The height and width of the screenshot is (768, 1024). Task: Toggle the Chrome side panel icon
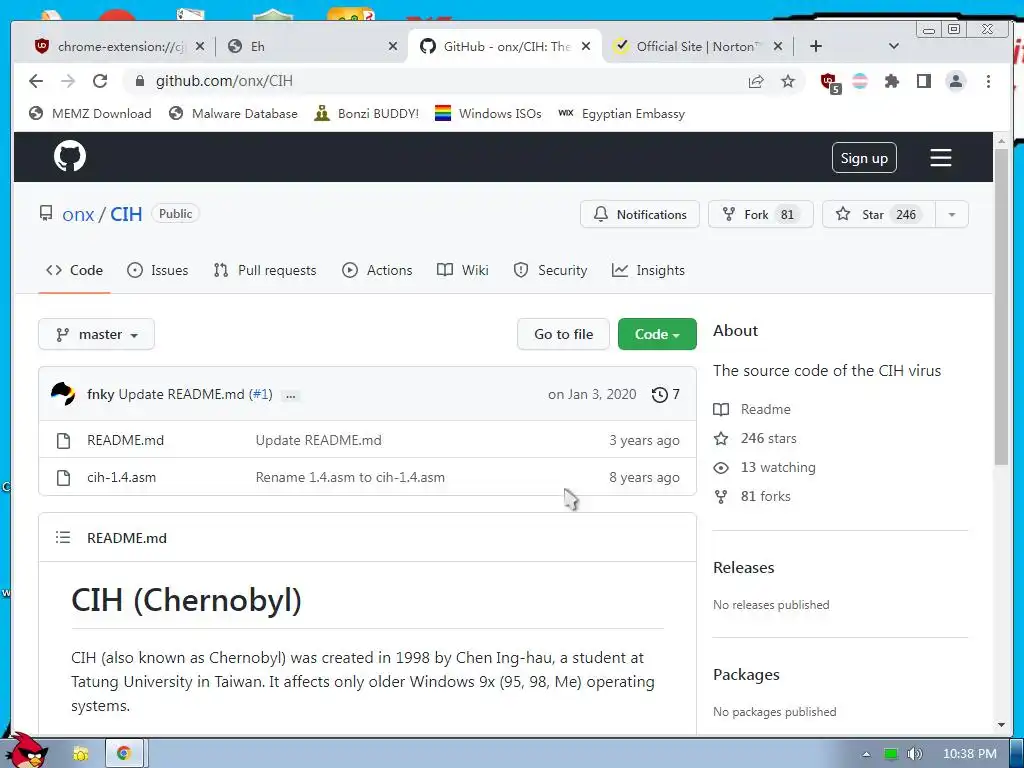(x=923, y=81)
